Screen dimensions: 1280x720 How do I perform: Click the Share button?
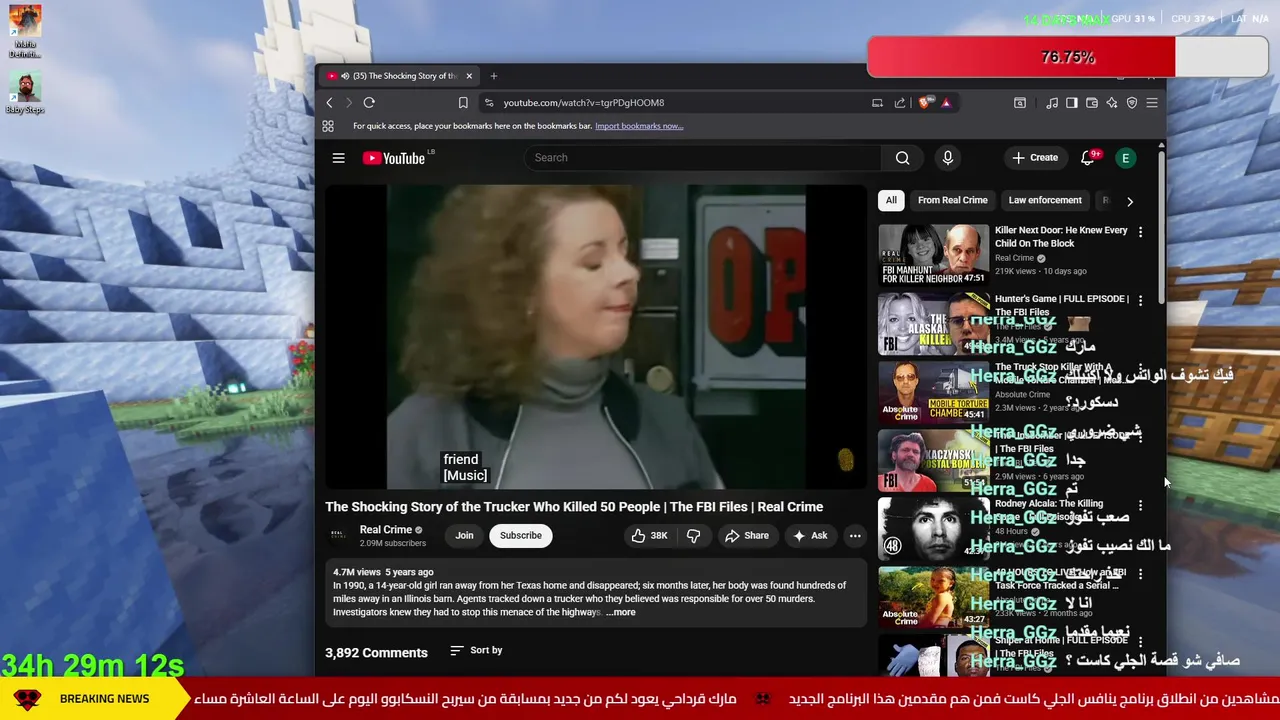[747, 536]
